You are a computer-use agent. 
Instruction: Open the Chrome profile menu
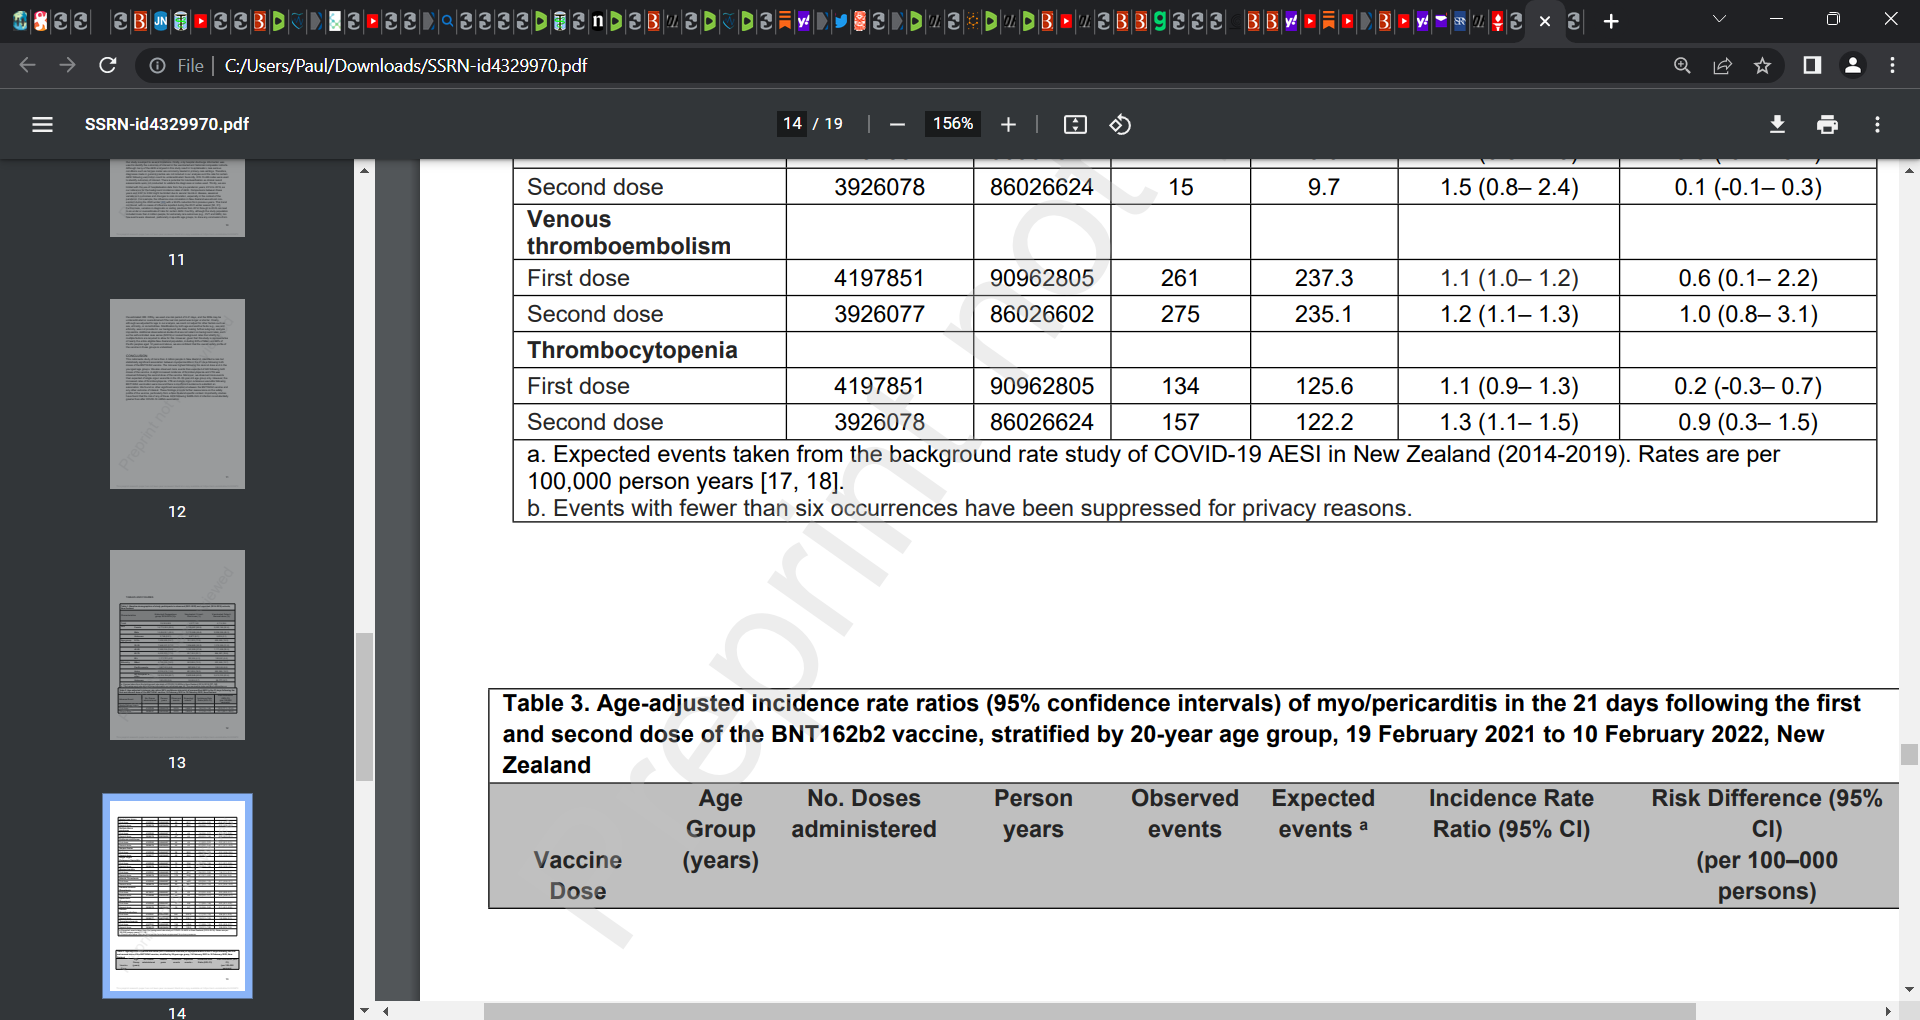[1852, 65]
